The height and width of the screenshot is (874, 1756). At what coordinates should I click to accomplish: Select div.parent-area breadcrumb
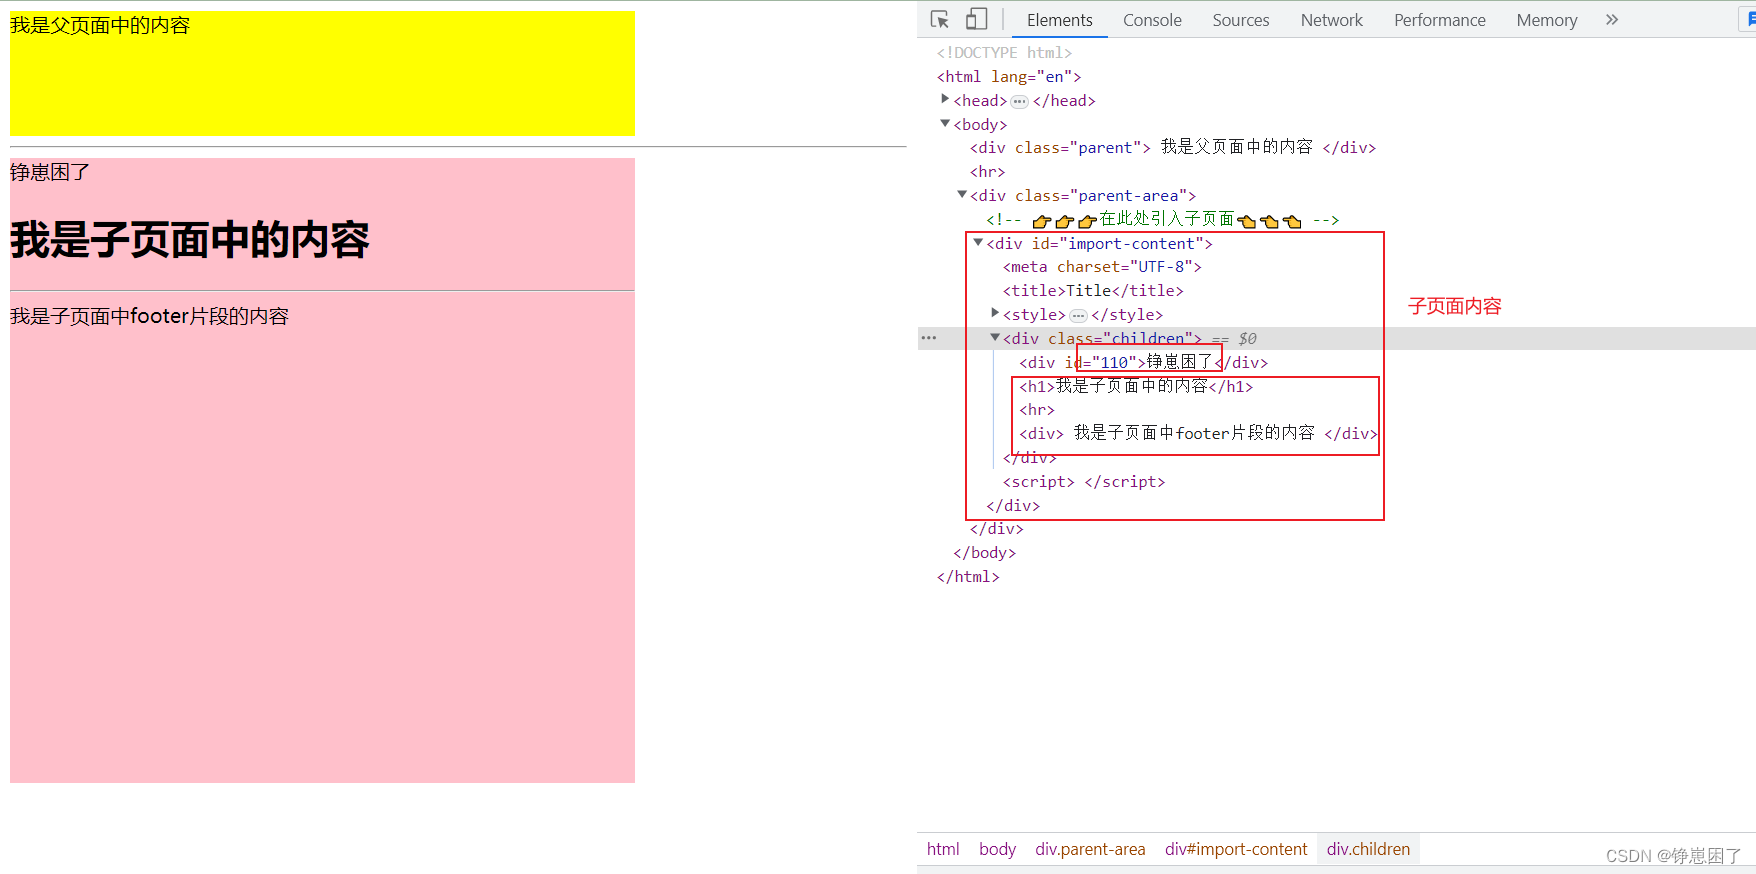1090,849
